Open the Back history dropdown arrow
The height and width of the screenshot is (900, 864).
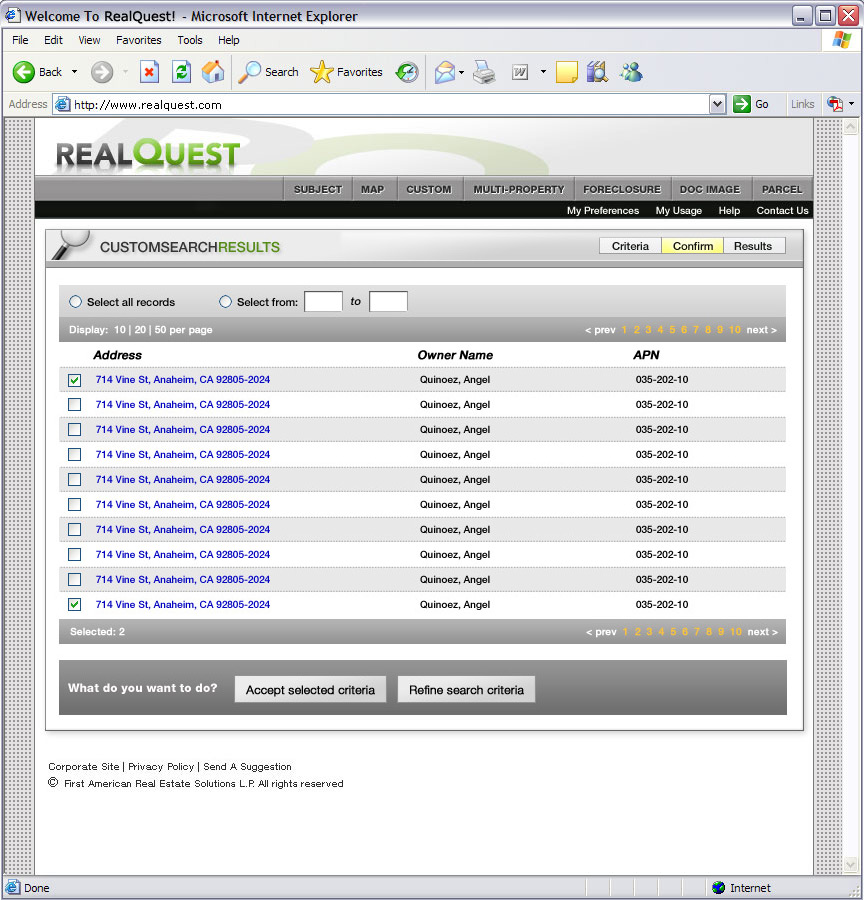click(74, 72)
